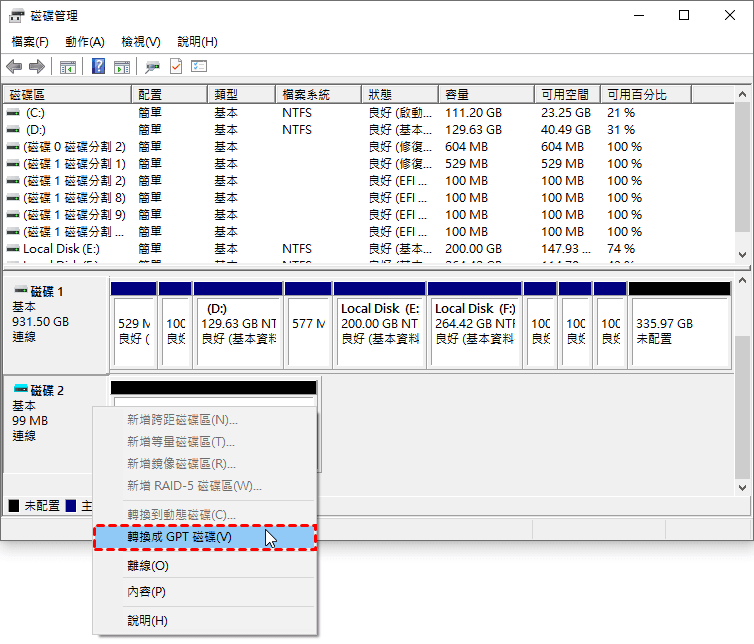Click the checklist settings toolbar icon
The width and height of the screenshot is (754, 644).
(199, 67)
